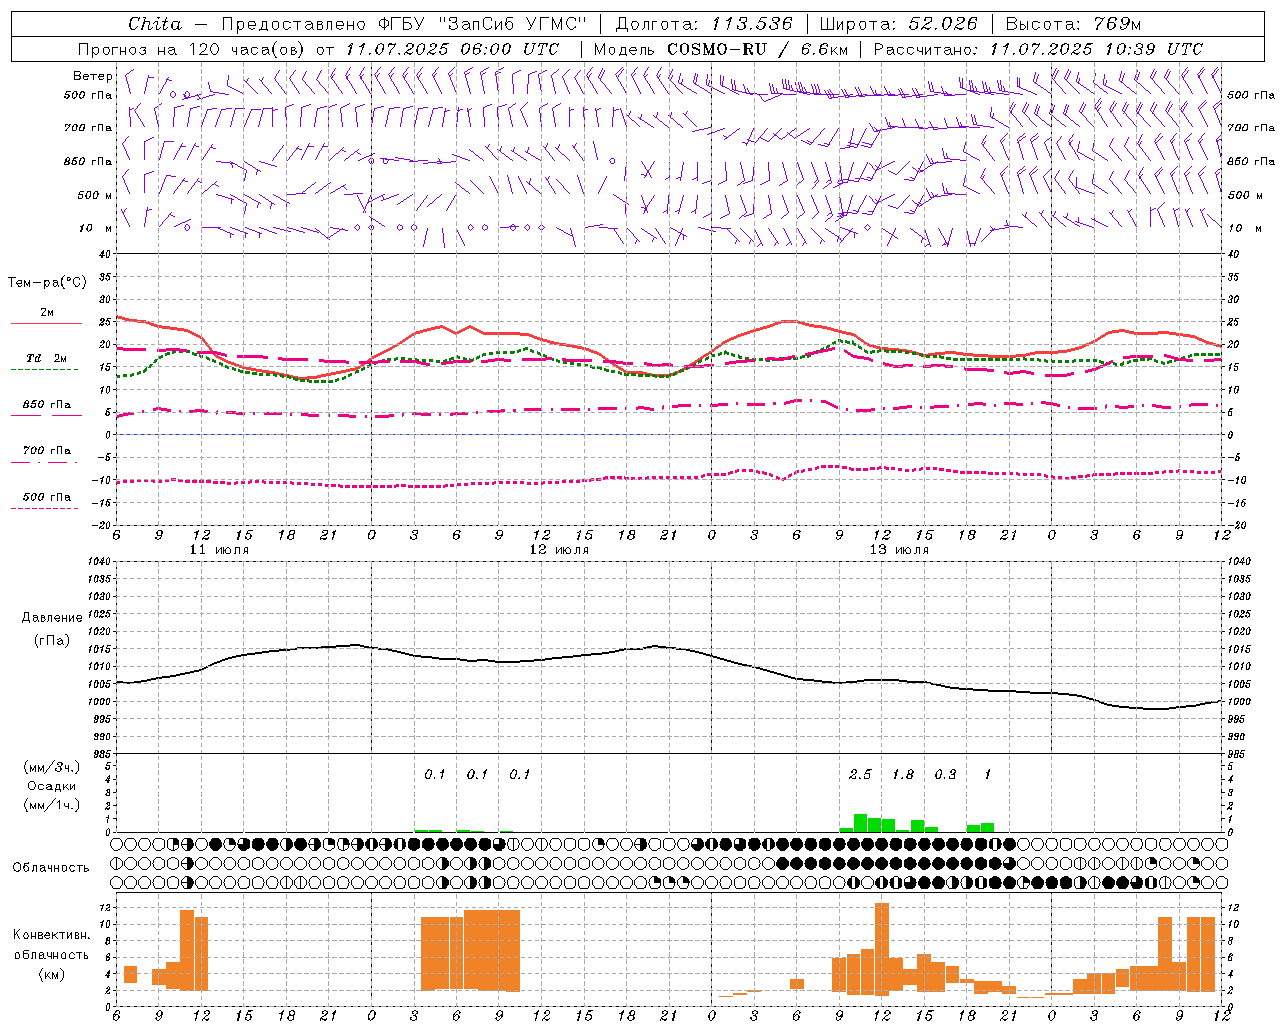The height and width of the screenshot is (1024, 1280).
Task: Click the 0.3 precipitation amount value
Action: coord(945,775)
